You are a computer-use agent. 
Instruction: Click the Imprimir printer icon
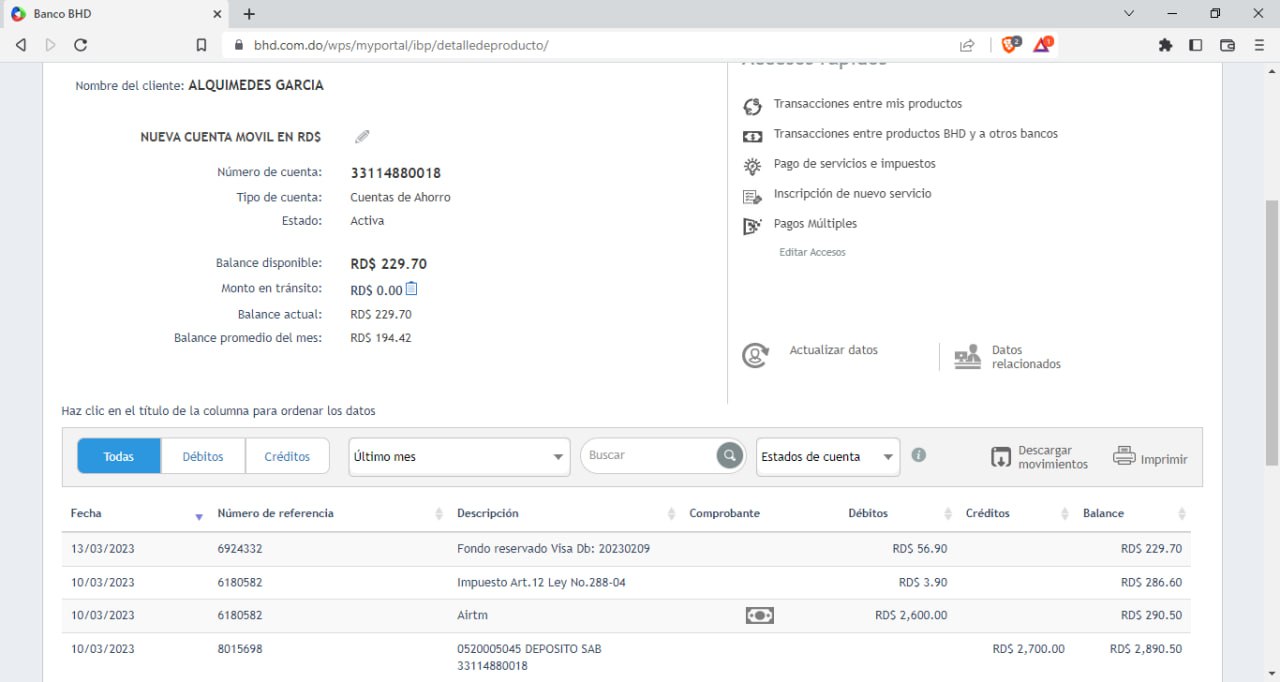coord(1124,457)
